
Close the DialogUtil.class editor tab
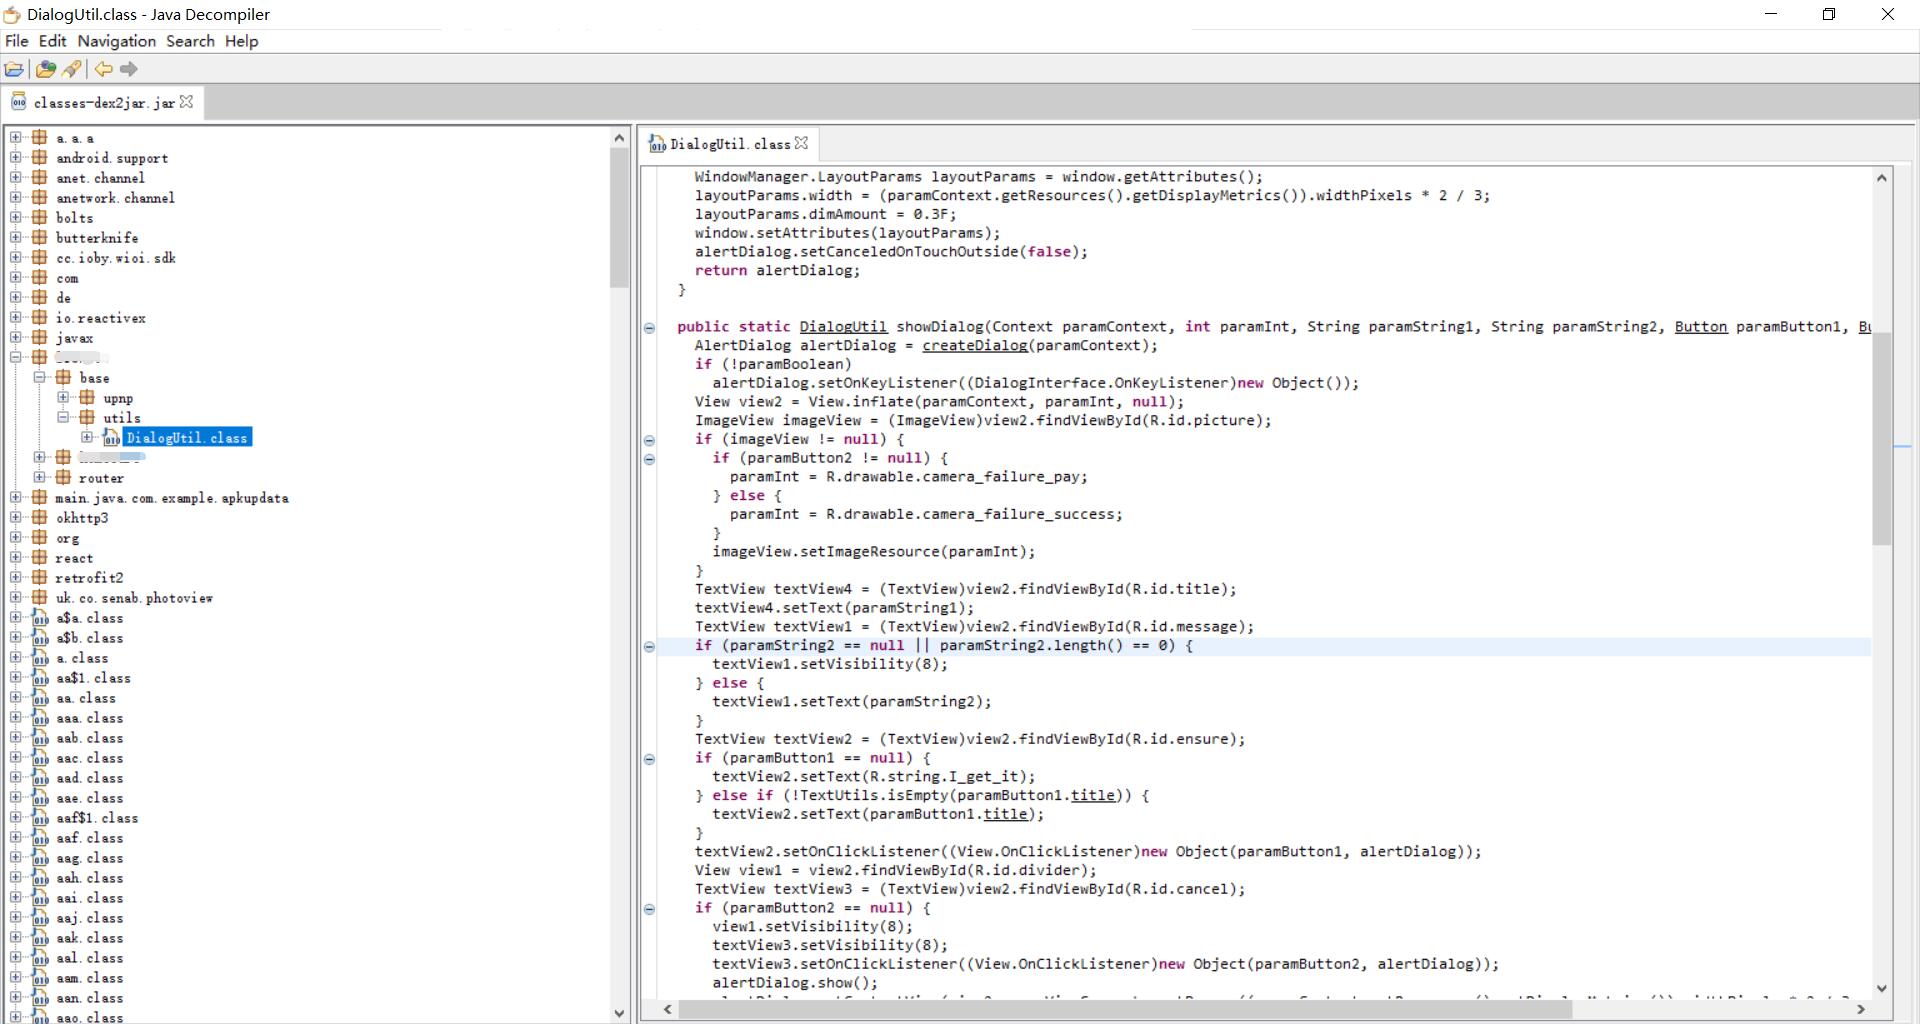(801, 144)
